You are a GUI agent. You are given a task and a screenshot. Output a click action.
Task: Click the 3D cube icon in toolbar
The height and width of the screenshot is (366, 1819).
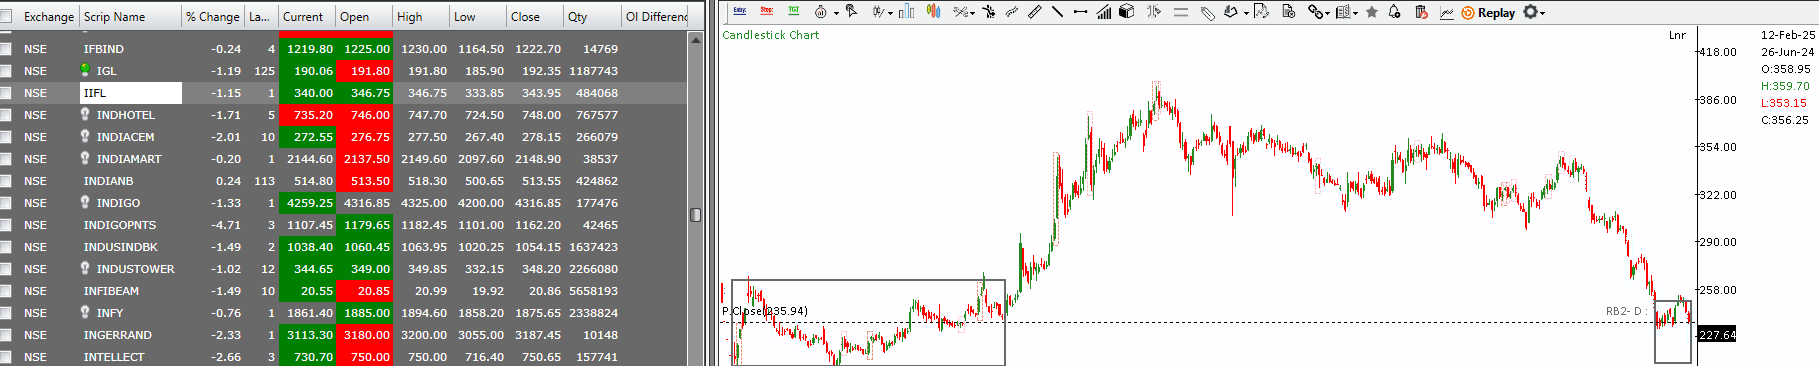pyautogui.click(x=1126, y=11)
